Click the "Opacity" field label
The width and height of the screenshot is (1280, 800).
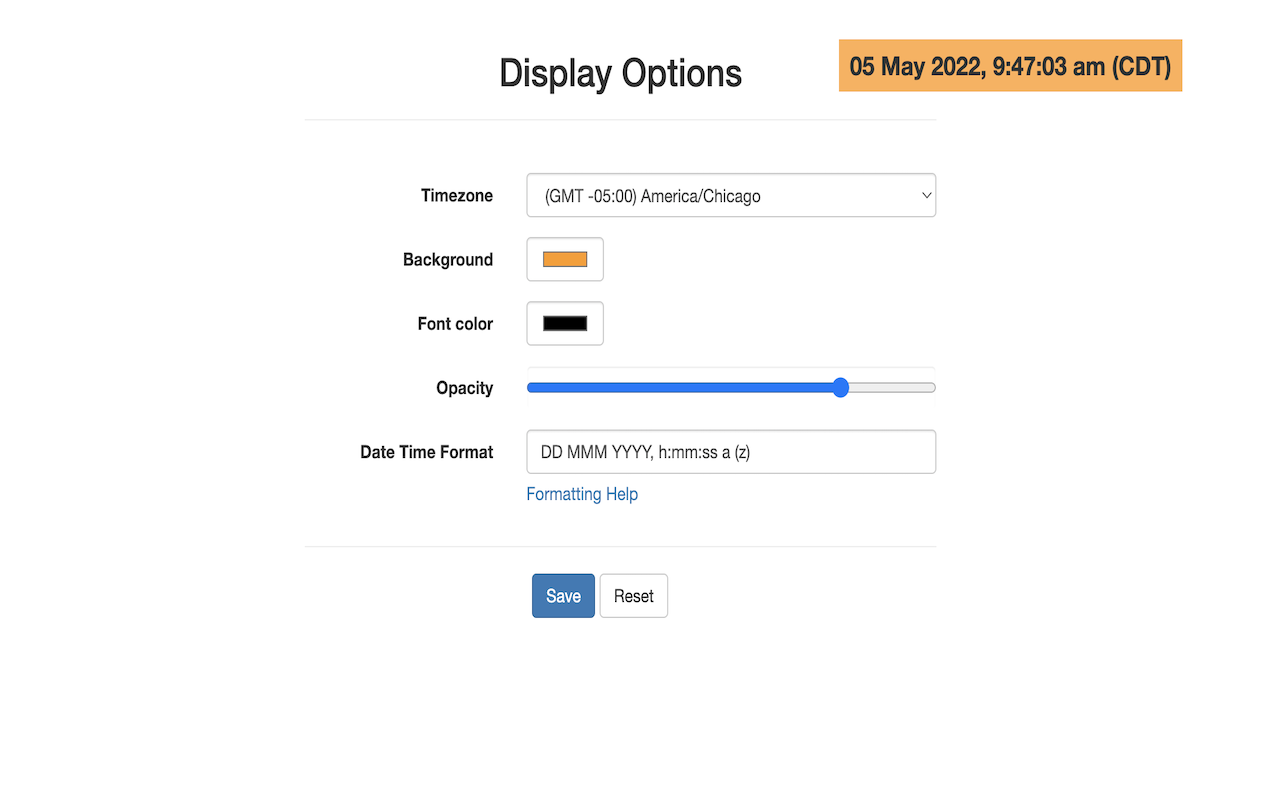click(x=464, y=388)
